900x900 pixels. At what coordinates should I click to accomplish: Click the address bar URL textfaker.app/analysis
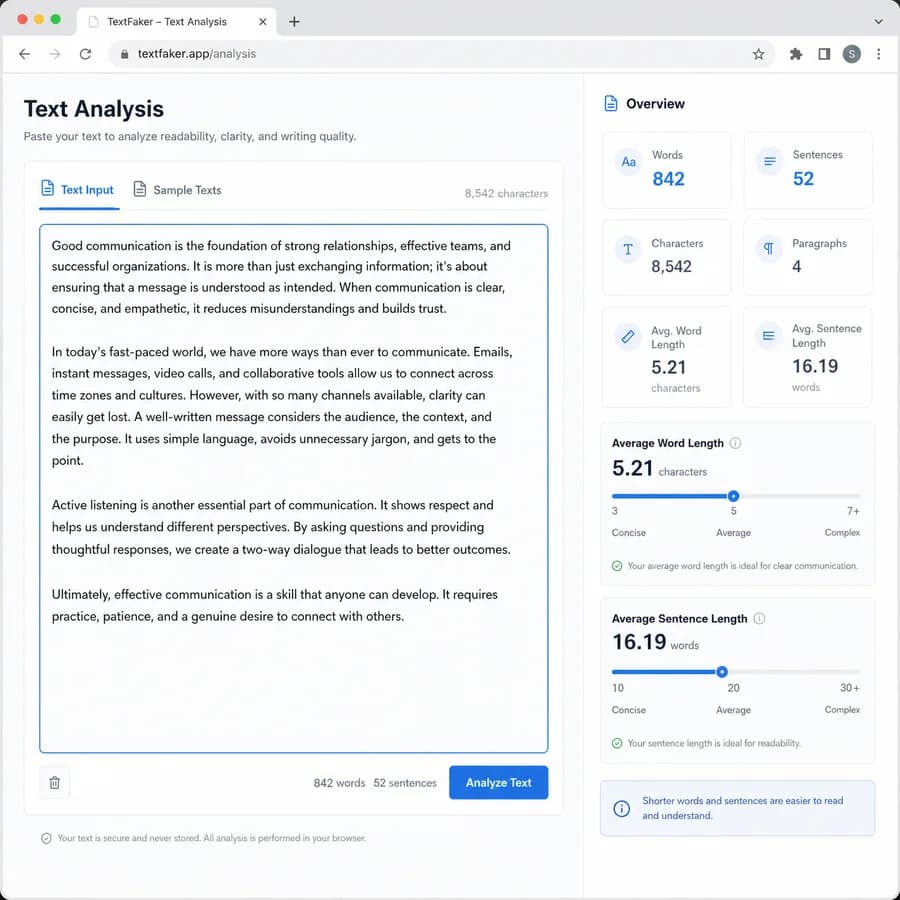tap(196, 54)
